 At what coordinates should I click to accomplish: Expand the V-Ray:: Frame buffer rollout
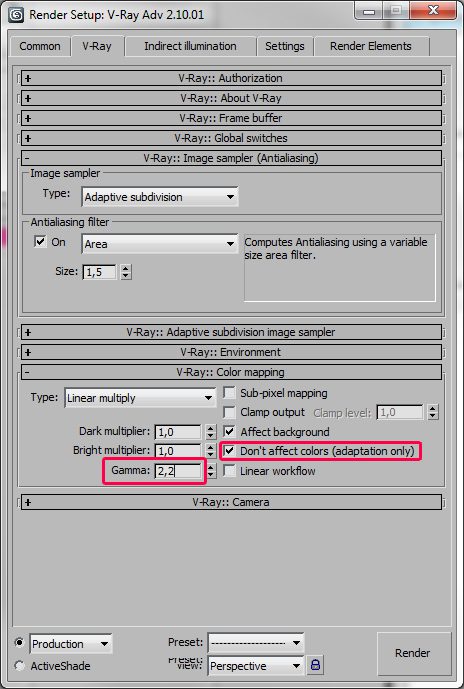[x=232, y=118]
